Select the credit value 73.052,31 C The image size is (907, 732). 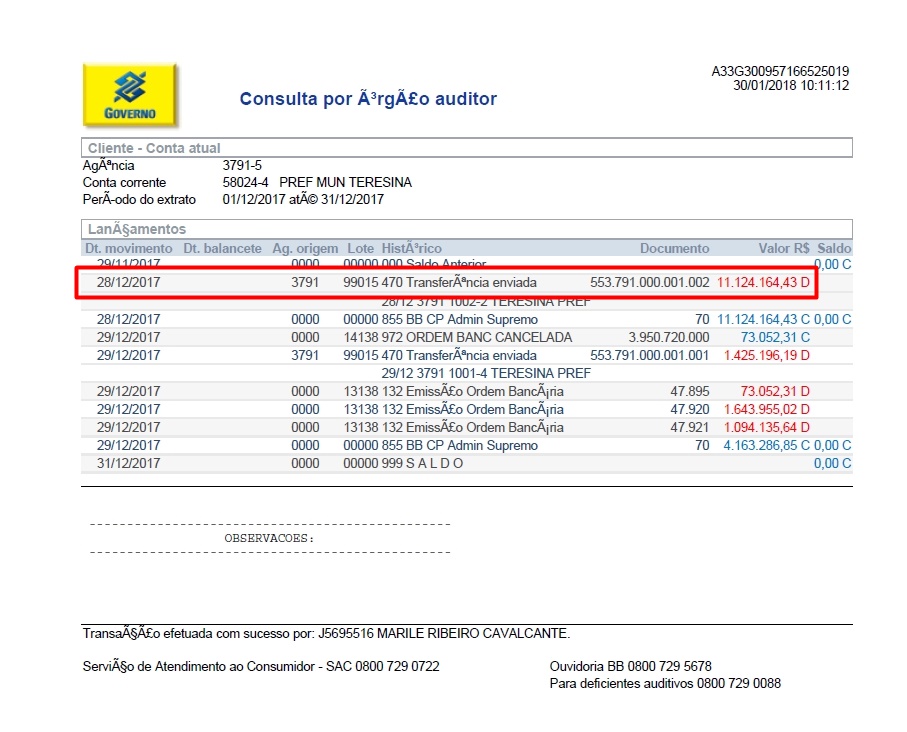click(x=775, y=337)
